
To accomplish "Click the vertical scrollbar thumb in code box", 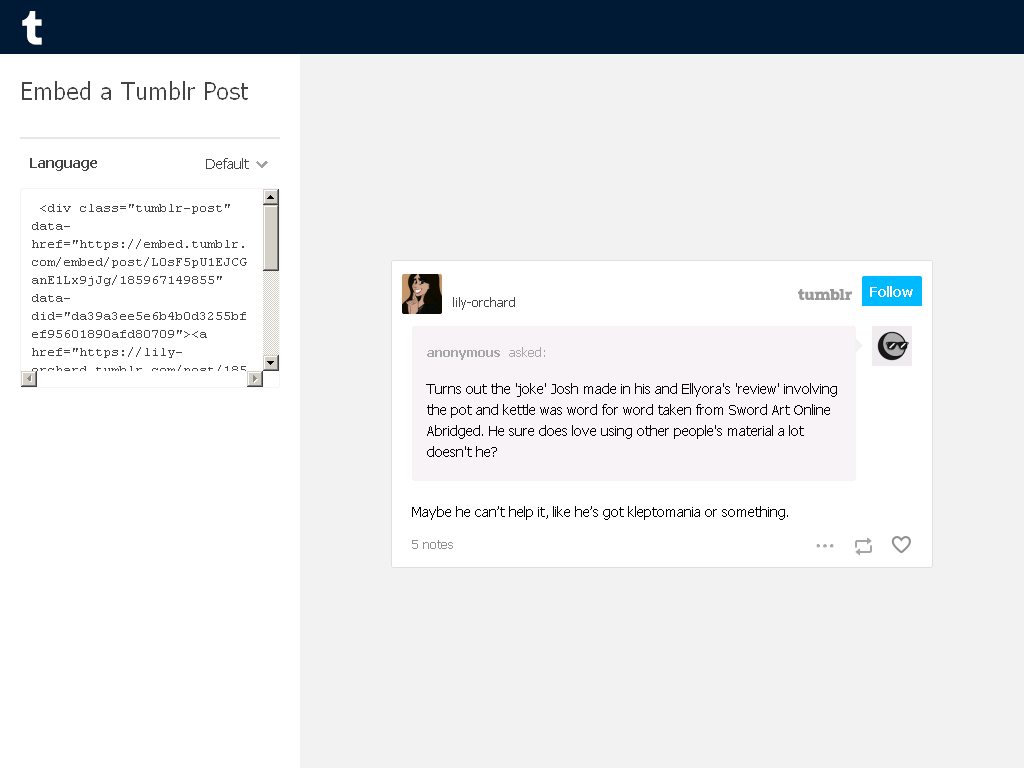I will click(x=271, y=238).
